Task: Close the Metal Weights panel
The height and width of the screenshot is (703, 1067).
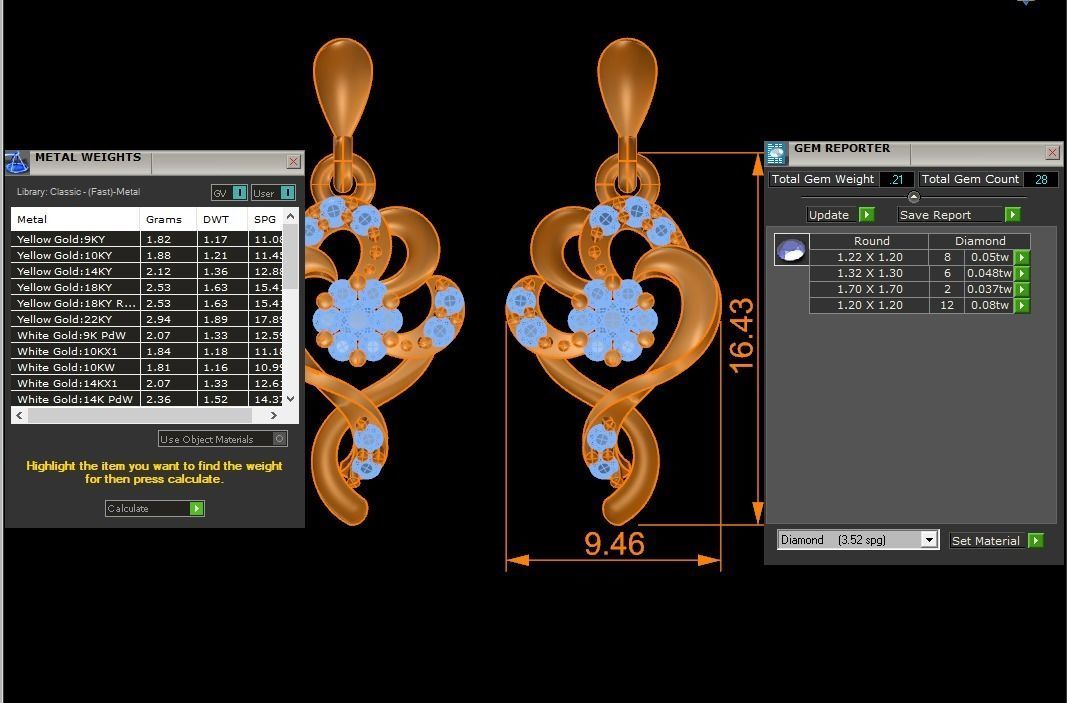Action: coord(293,161)
